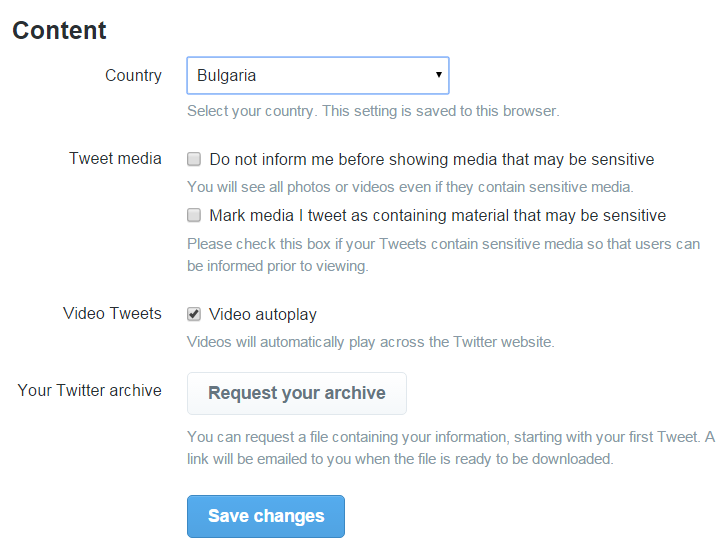Image resolution: width=728 pixels, height=551 pixels.
Task: Click the 'Do not inform me before showing media' label
Action: [432, 160]
